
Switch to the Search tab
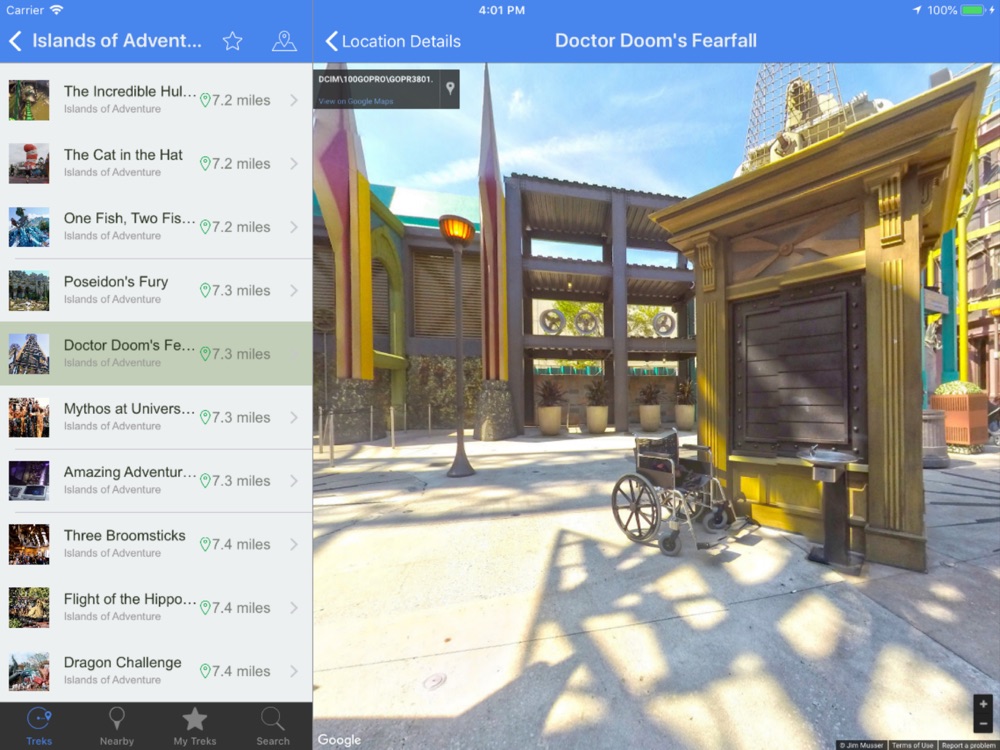[272, 726]
